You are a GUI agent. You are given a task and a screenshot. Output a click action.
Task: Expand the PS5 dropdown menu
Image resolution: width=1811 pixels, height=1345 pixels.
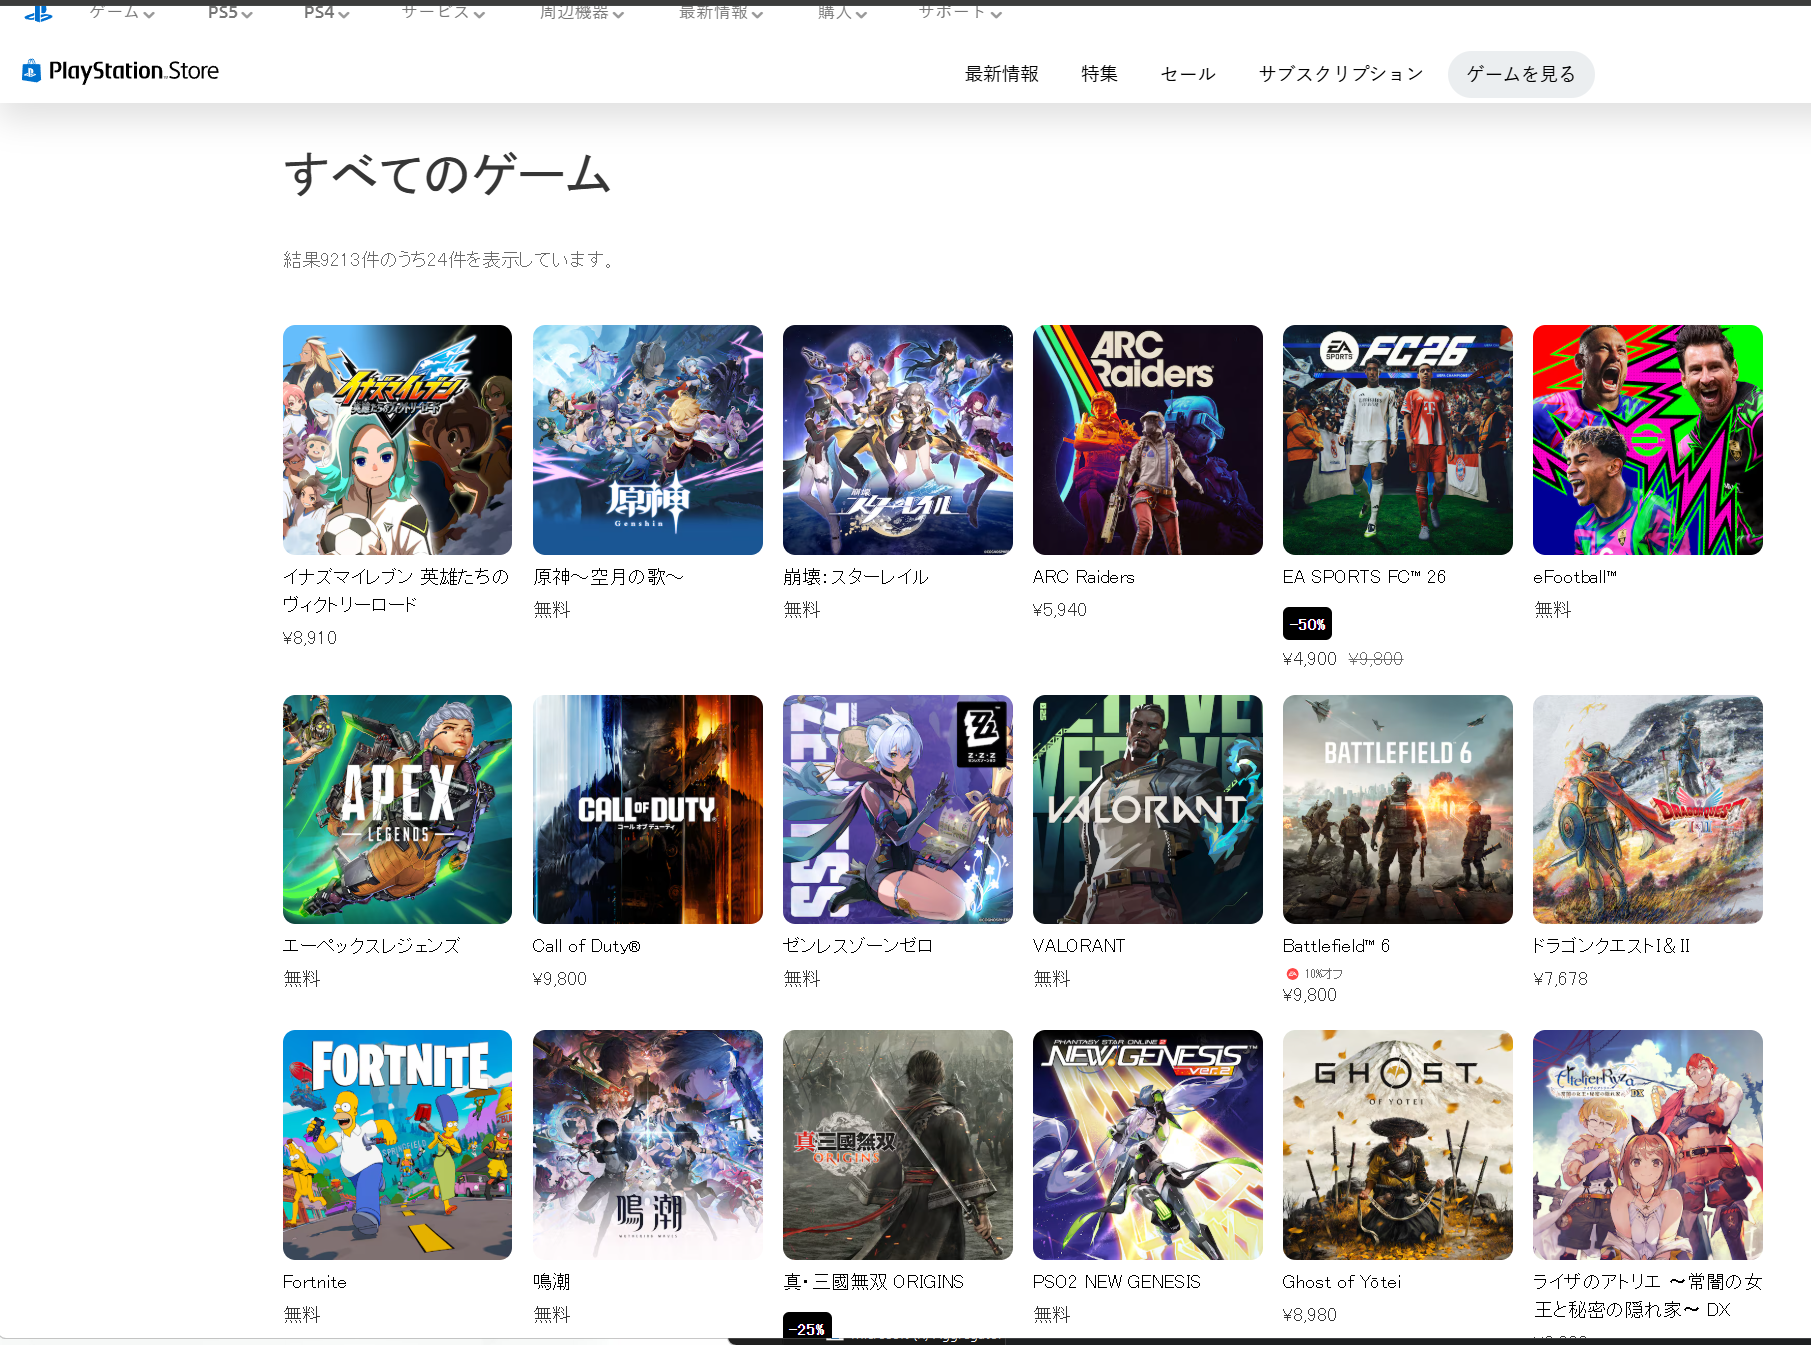[x=229, y=13]
